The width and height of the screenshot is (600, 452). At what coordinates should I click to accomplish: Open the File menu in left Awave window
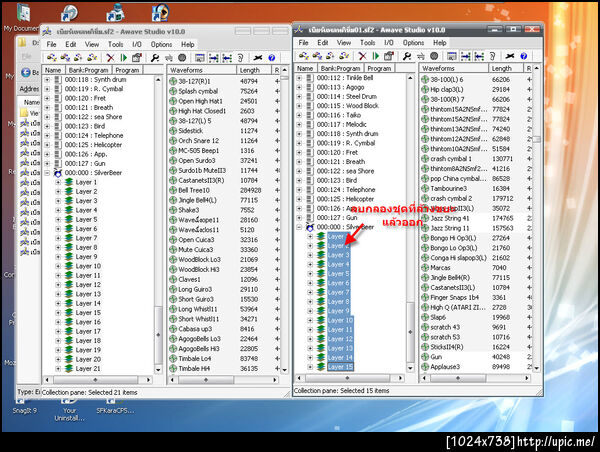point(51,44)
